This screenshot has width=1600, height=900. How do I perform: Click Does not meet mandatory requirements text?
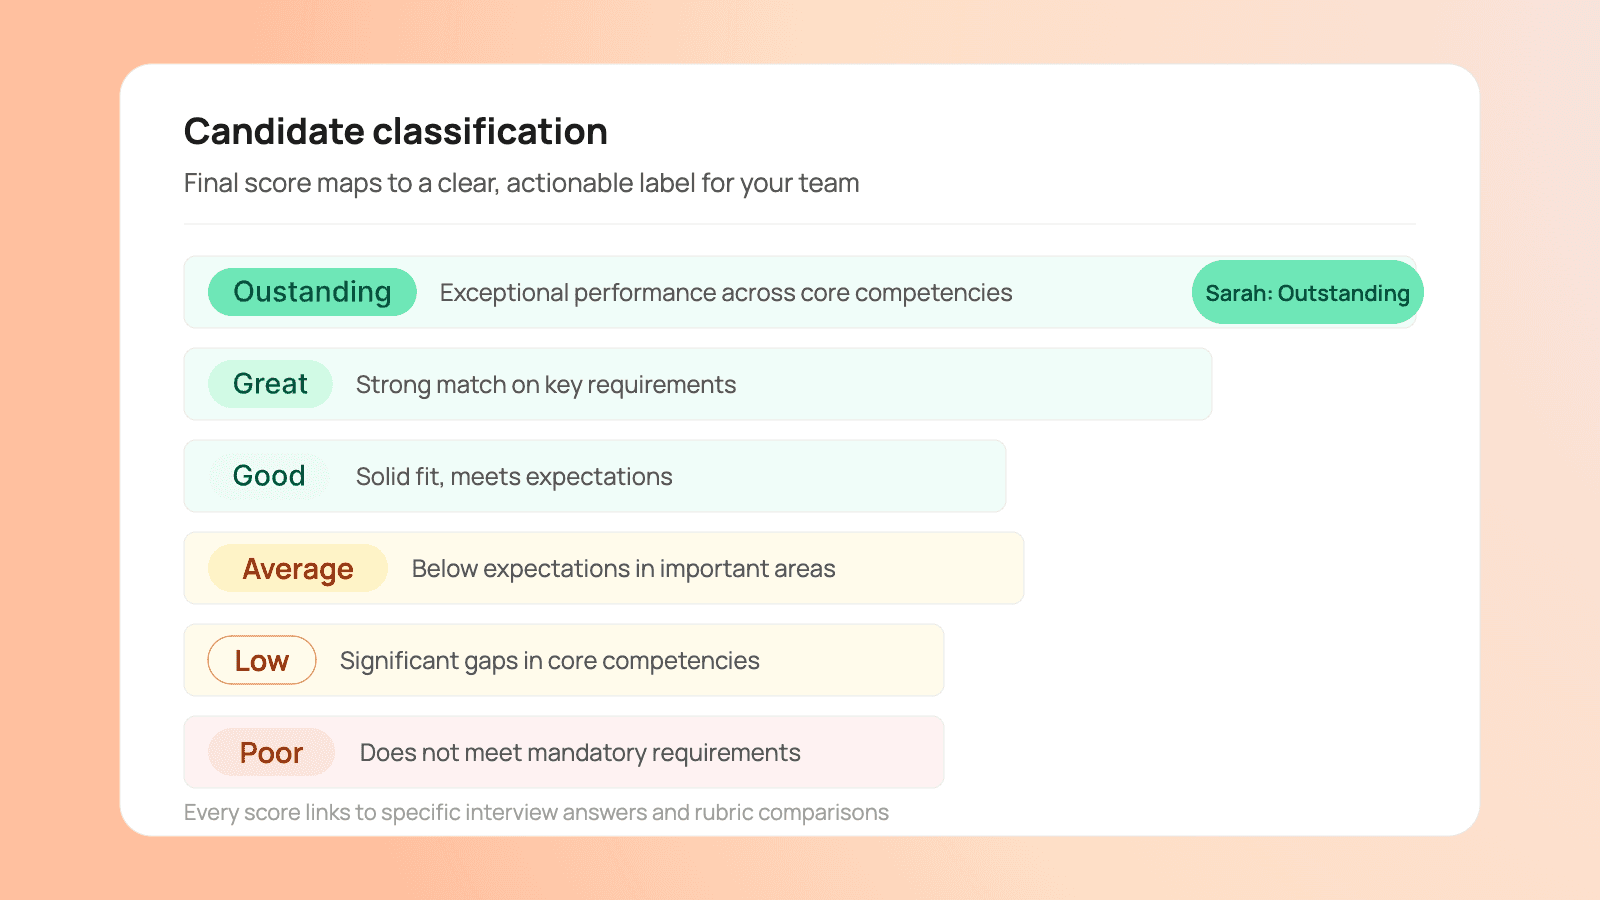[x=580, y=753]
